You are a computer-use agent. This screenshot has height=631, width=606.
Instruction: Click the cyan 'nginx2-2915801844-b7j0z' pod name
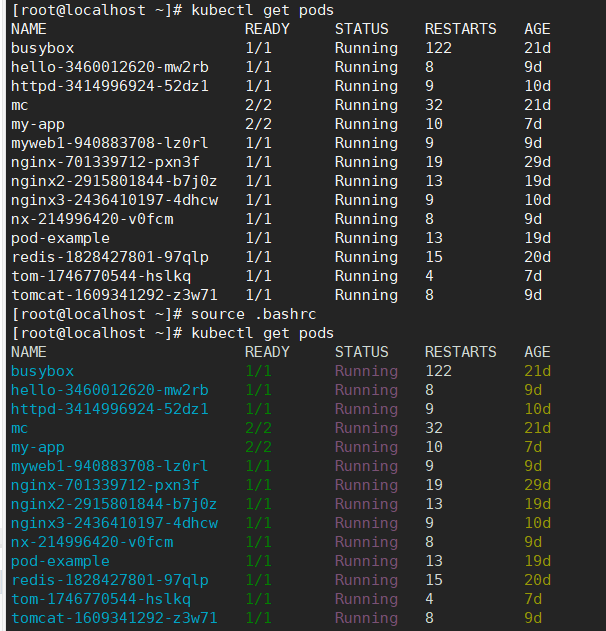click(x=114, y=504)
